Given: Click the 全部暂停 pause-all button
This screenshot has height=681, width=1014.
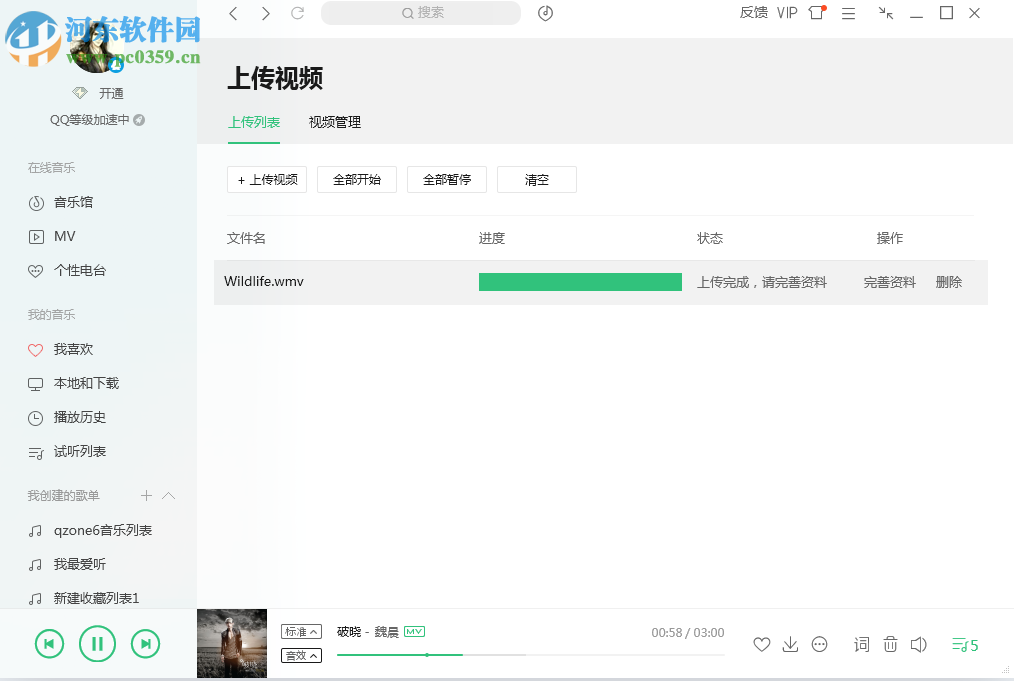Looking at the screenshot, I should point(446,179).
